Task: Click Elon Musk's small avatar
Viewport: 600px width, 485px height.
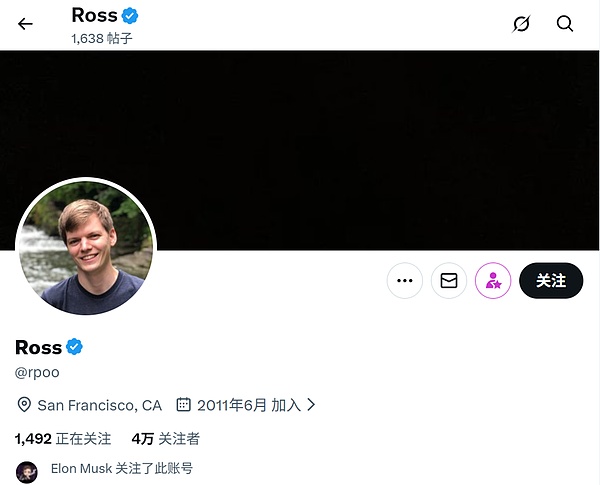Action: coord(27,470)
